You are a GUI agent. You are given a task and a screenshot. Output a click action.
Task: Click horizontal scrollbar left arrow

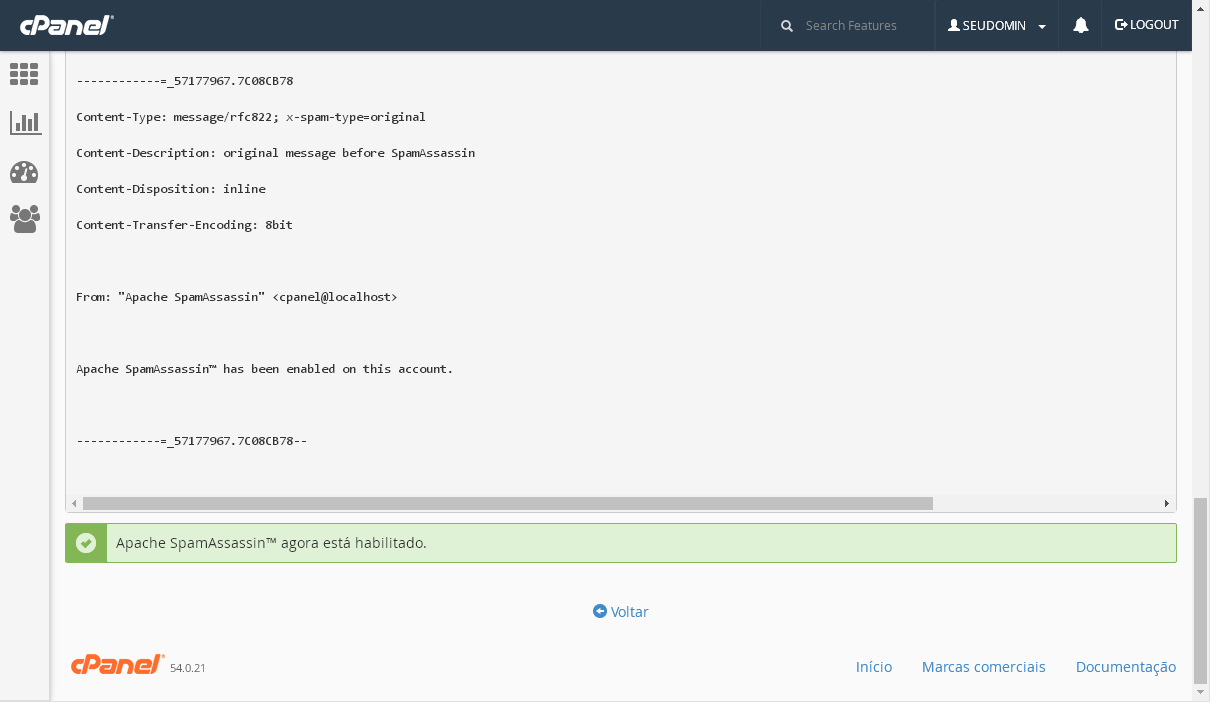74,504
